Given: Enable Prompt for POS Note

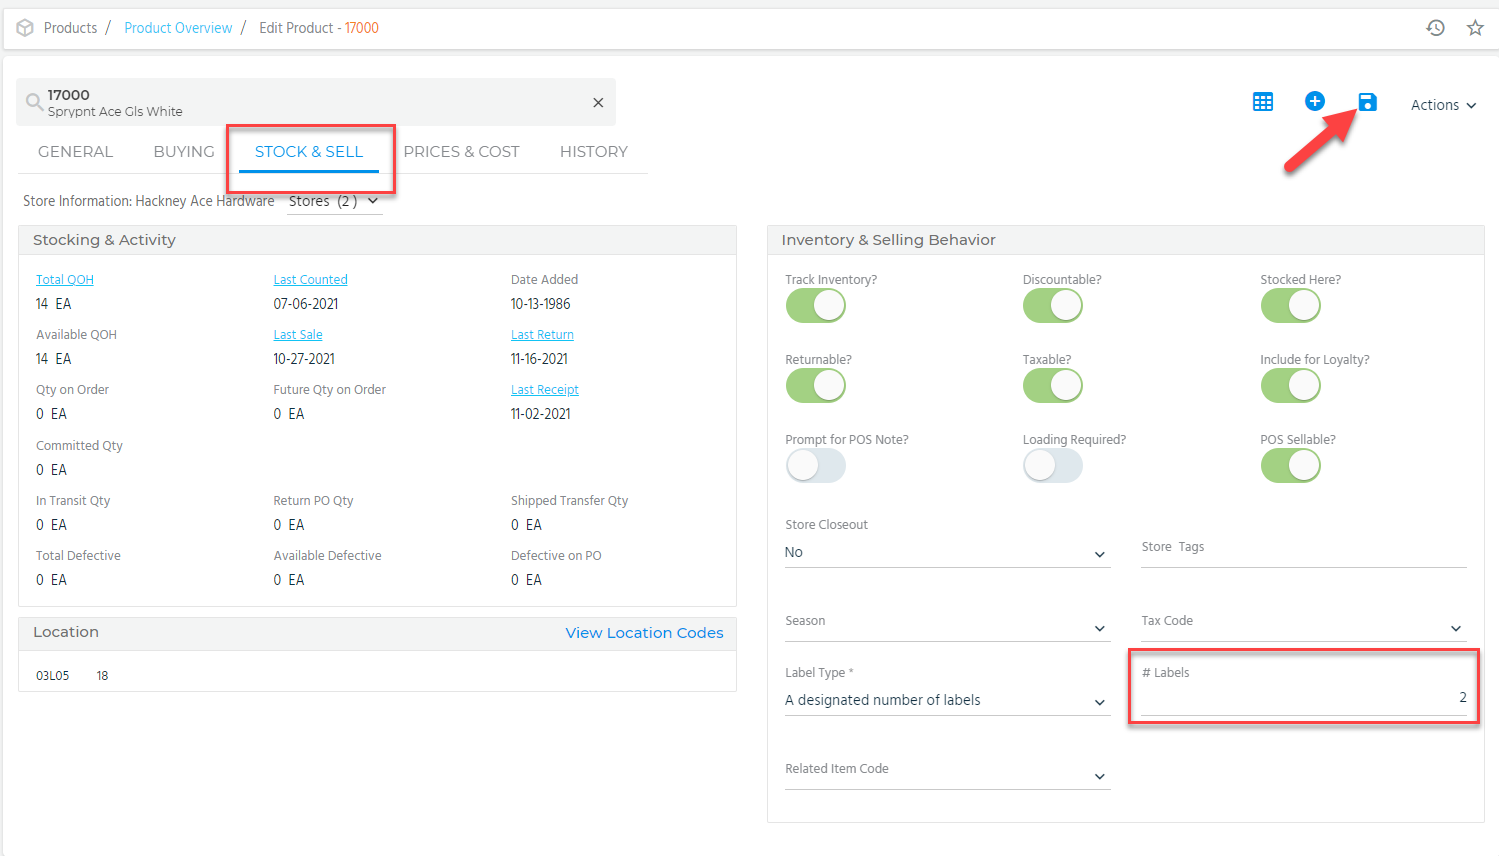Looking at the screenshot, I should [815, 465].
